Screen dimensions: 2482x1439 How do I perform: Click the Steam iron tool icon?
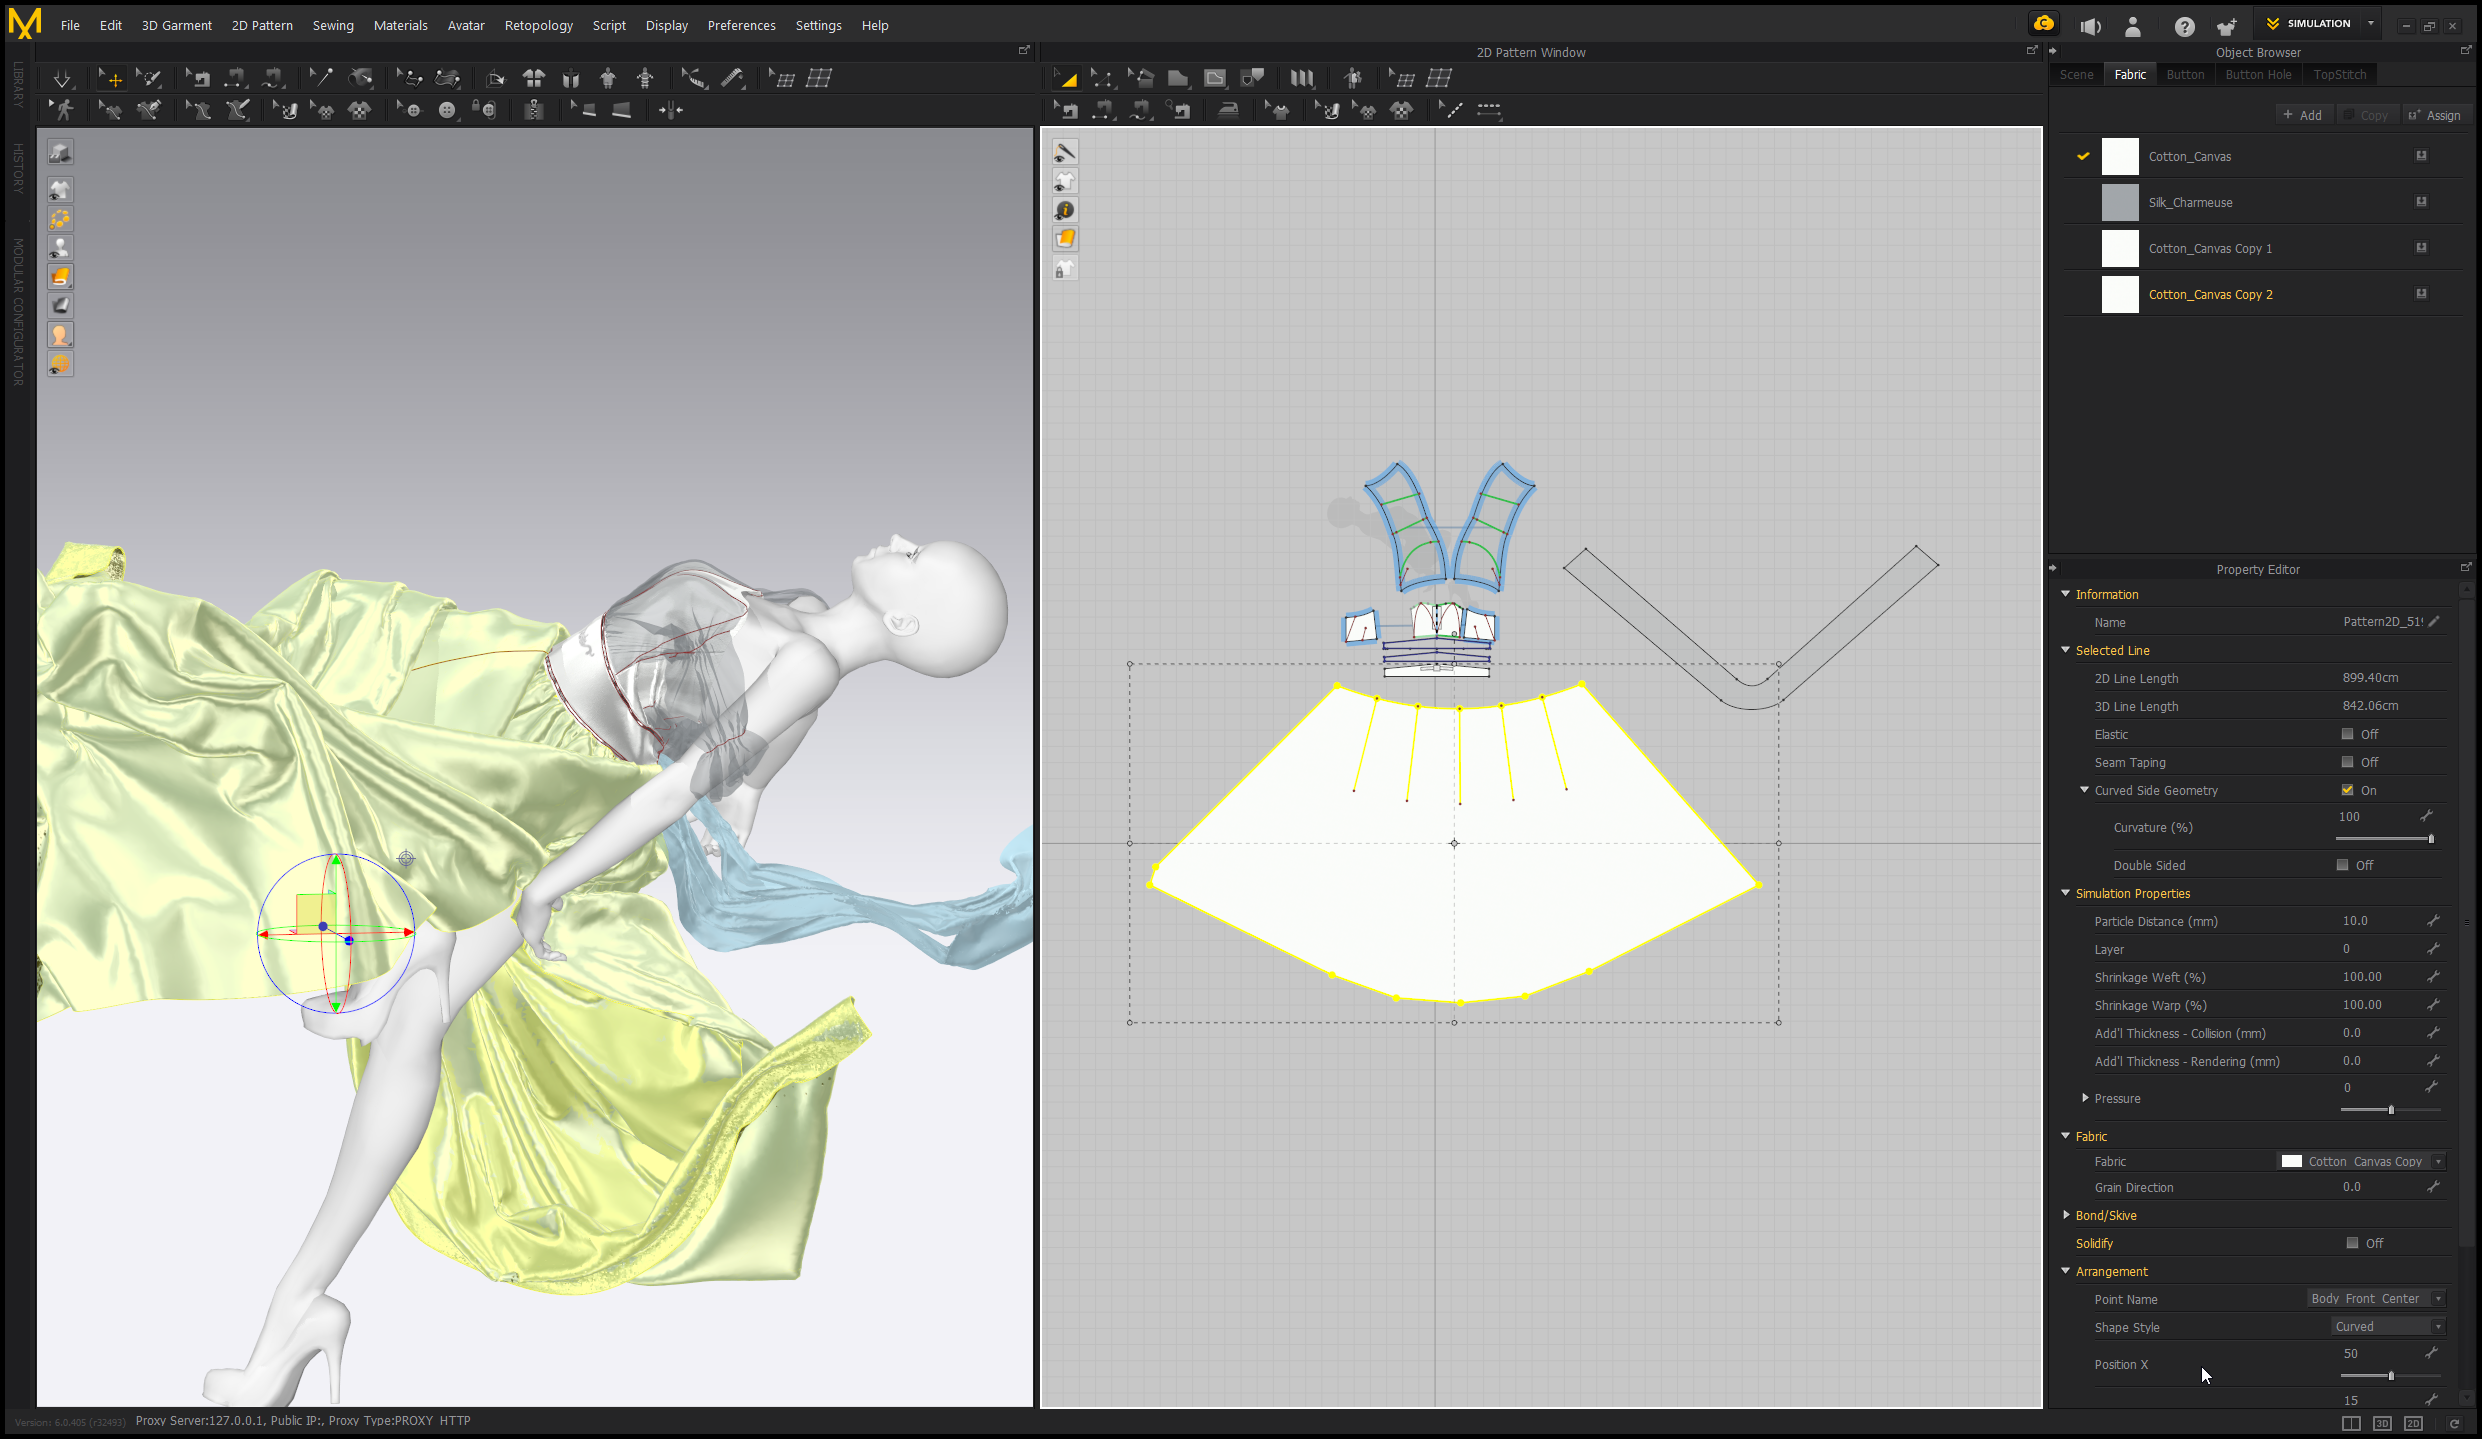1228,110
